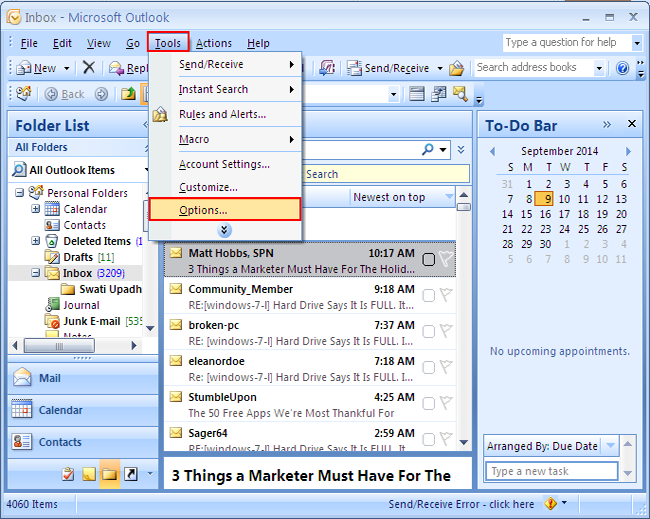
Task: Select Options in the Tools menu
Action: (x=225, y=209)
